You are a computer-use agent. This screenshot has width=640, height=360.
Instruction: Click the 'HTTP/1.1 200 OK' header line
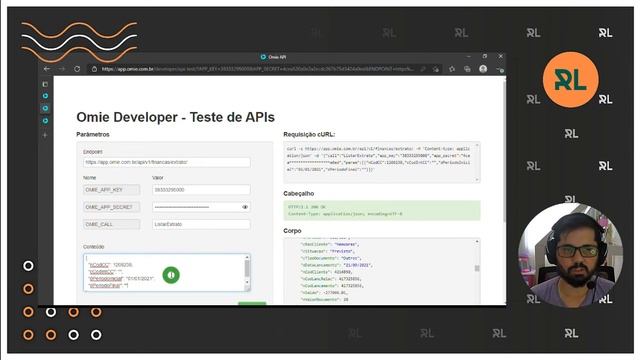tap(307, 207)
